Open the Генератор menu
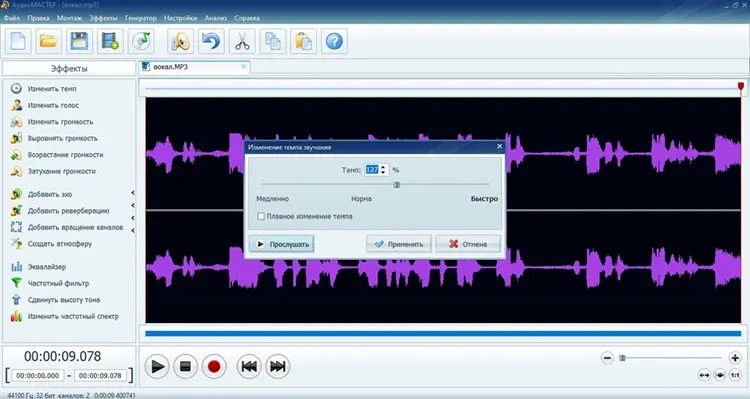This screenshot has height=399, width=750. [x=141, y=18]
